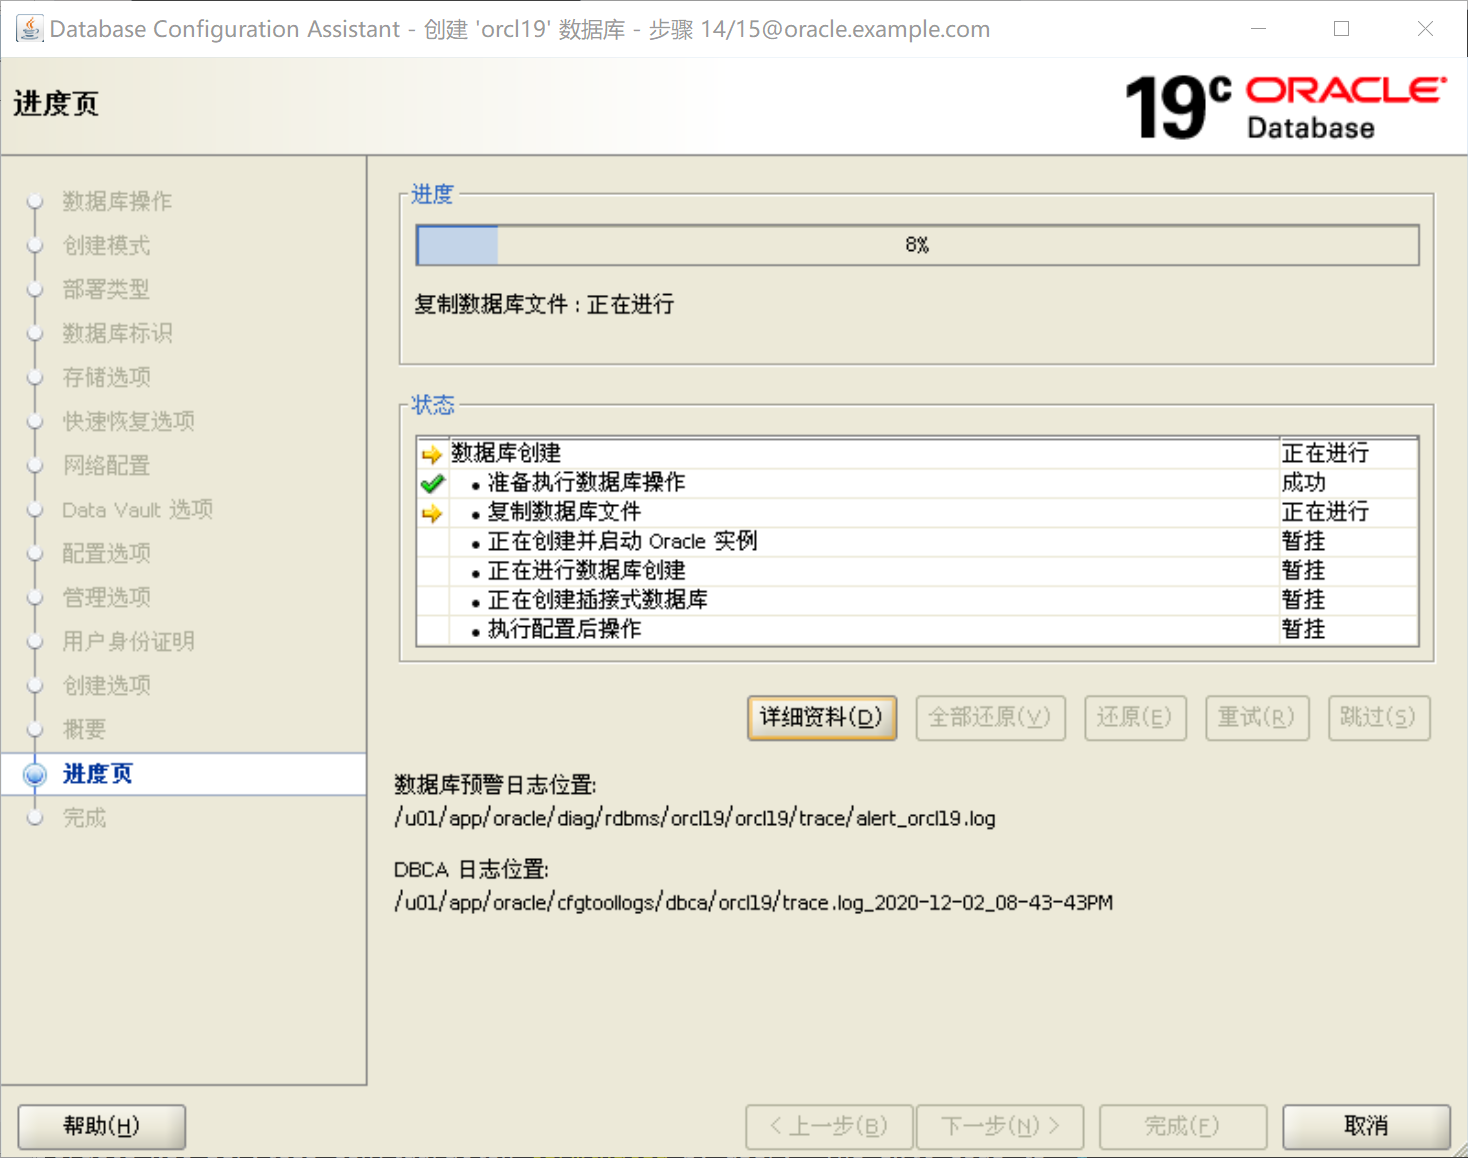
Task: Click 数据库创建 row in status table
Action: click(917, 454)
